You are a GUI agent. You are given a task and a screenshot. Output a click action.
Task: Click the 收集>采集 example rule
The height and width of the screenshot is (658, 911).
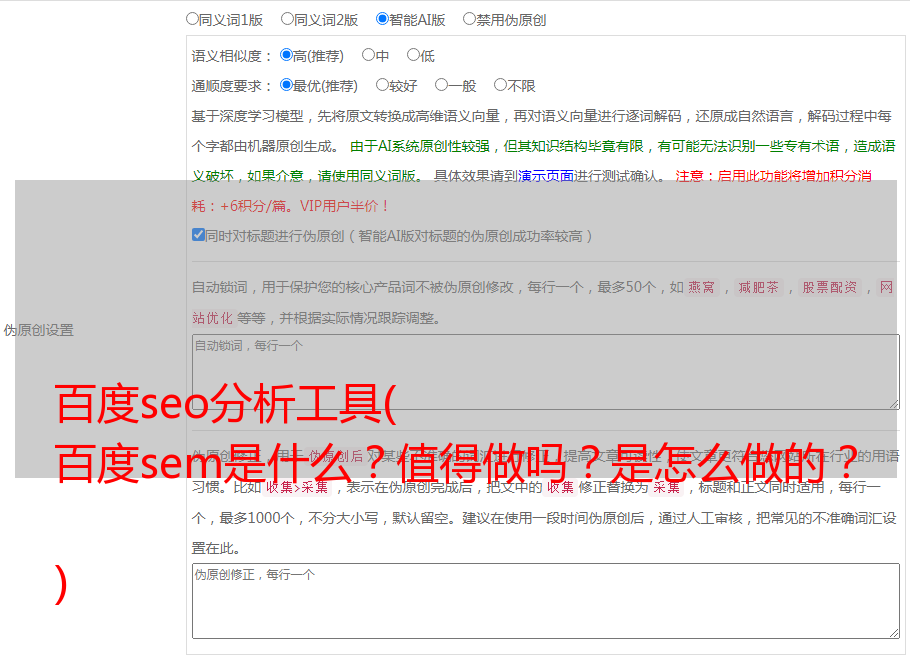pyautogui.click(x=297, y=487)
